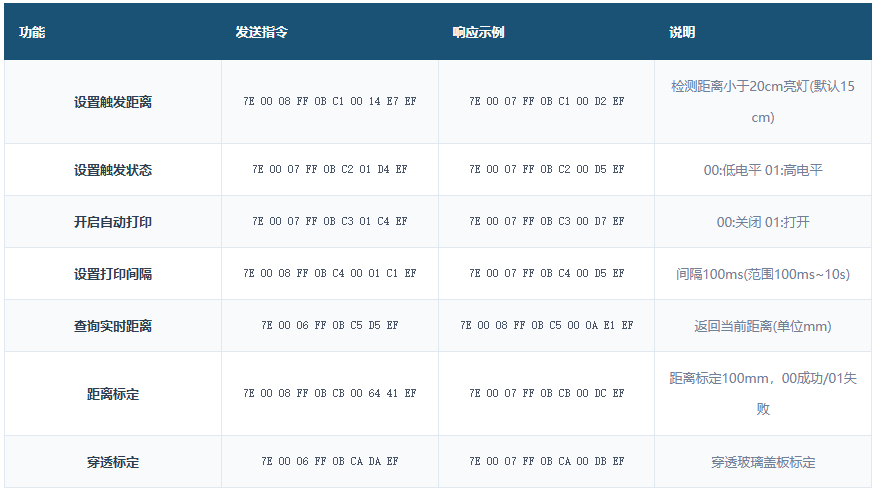Click response containing C5 00 0A E1 EF
This screenshot has width=877, height=491.
(546, 325)
